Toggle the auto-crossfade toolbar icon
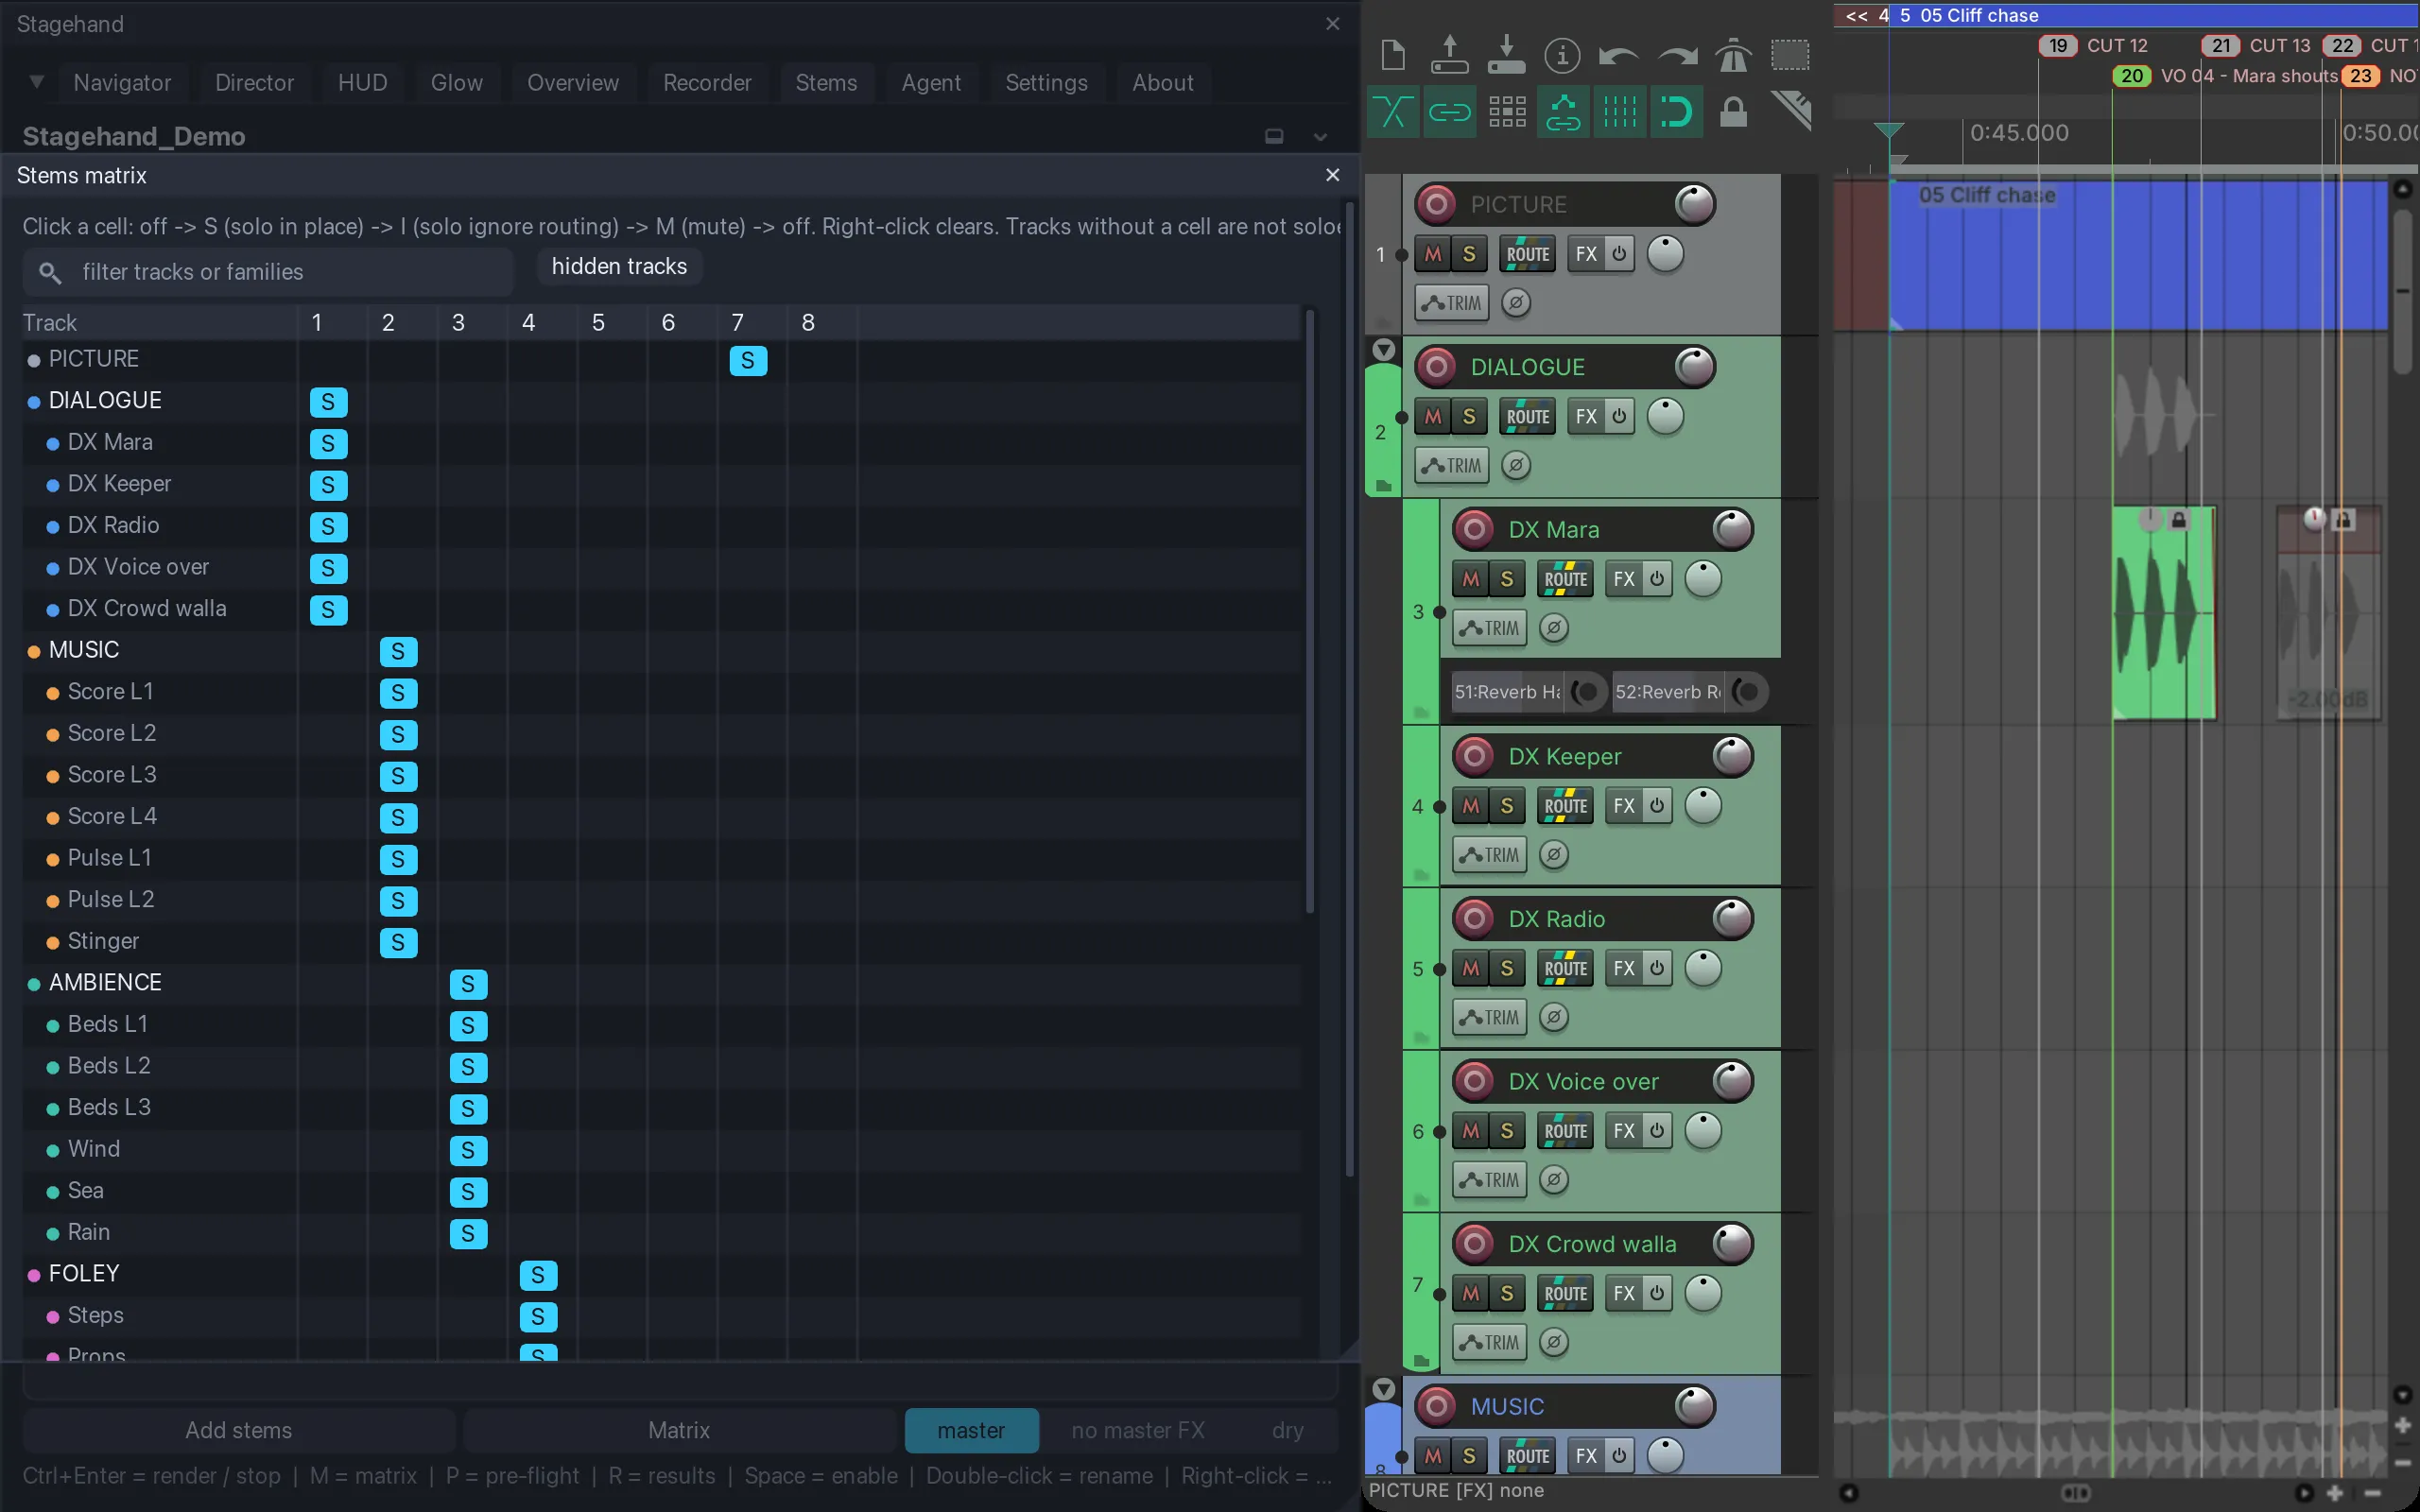 [x=1392, y=112]
